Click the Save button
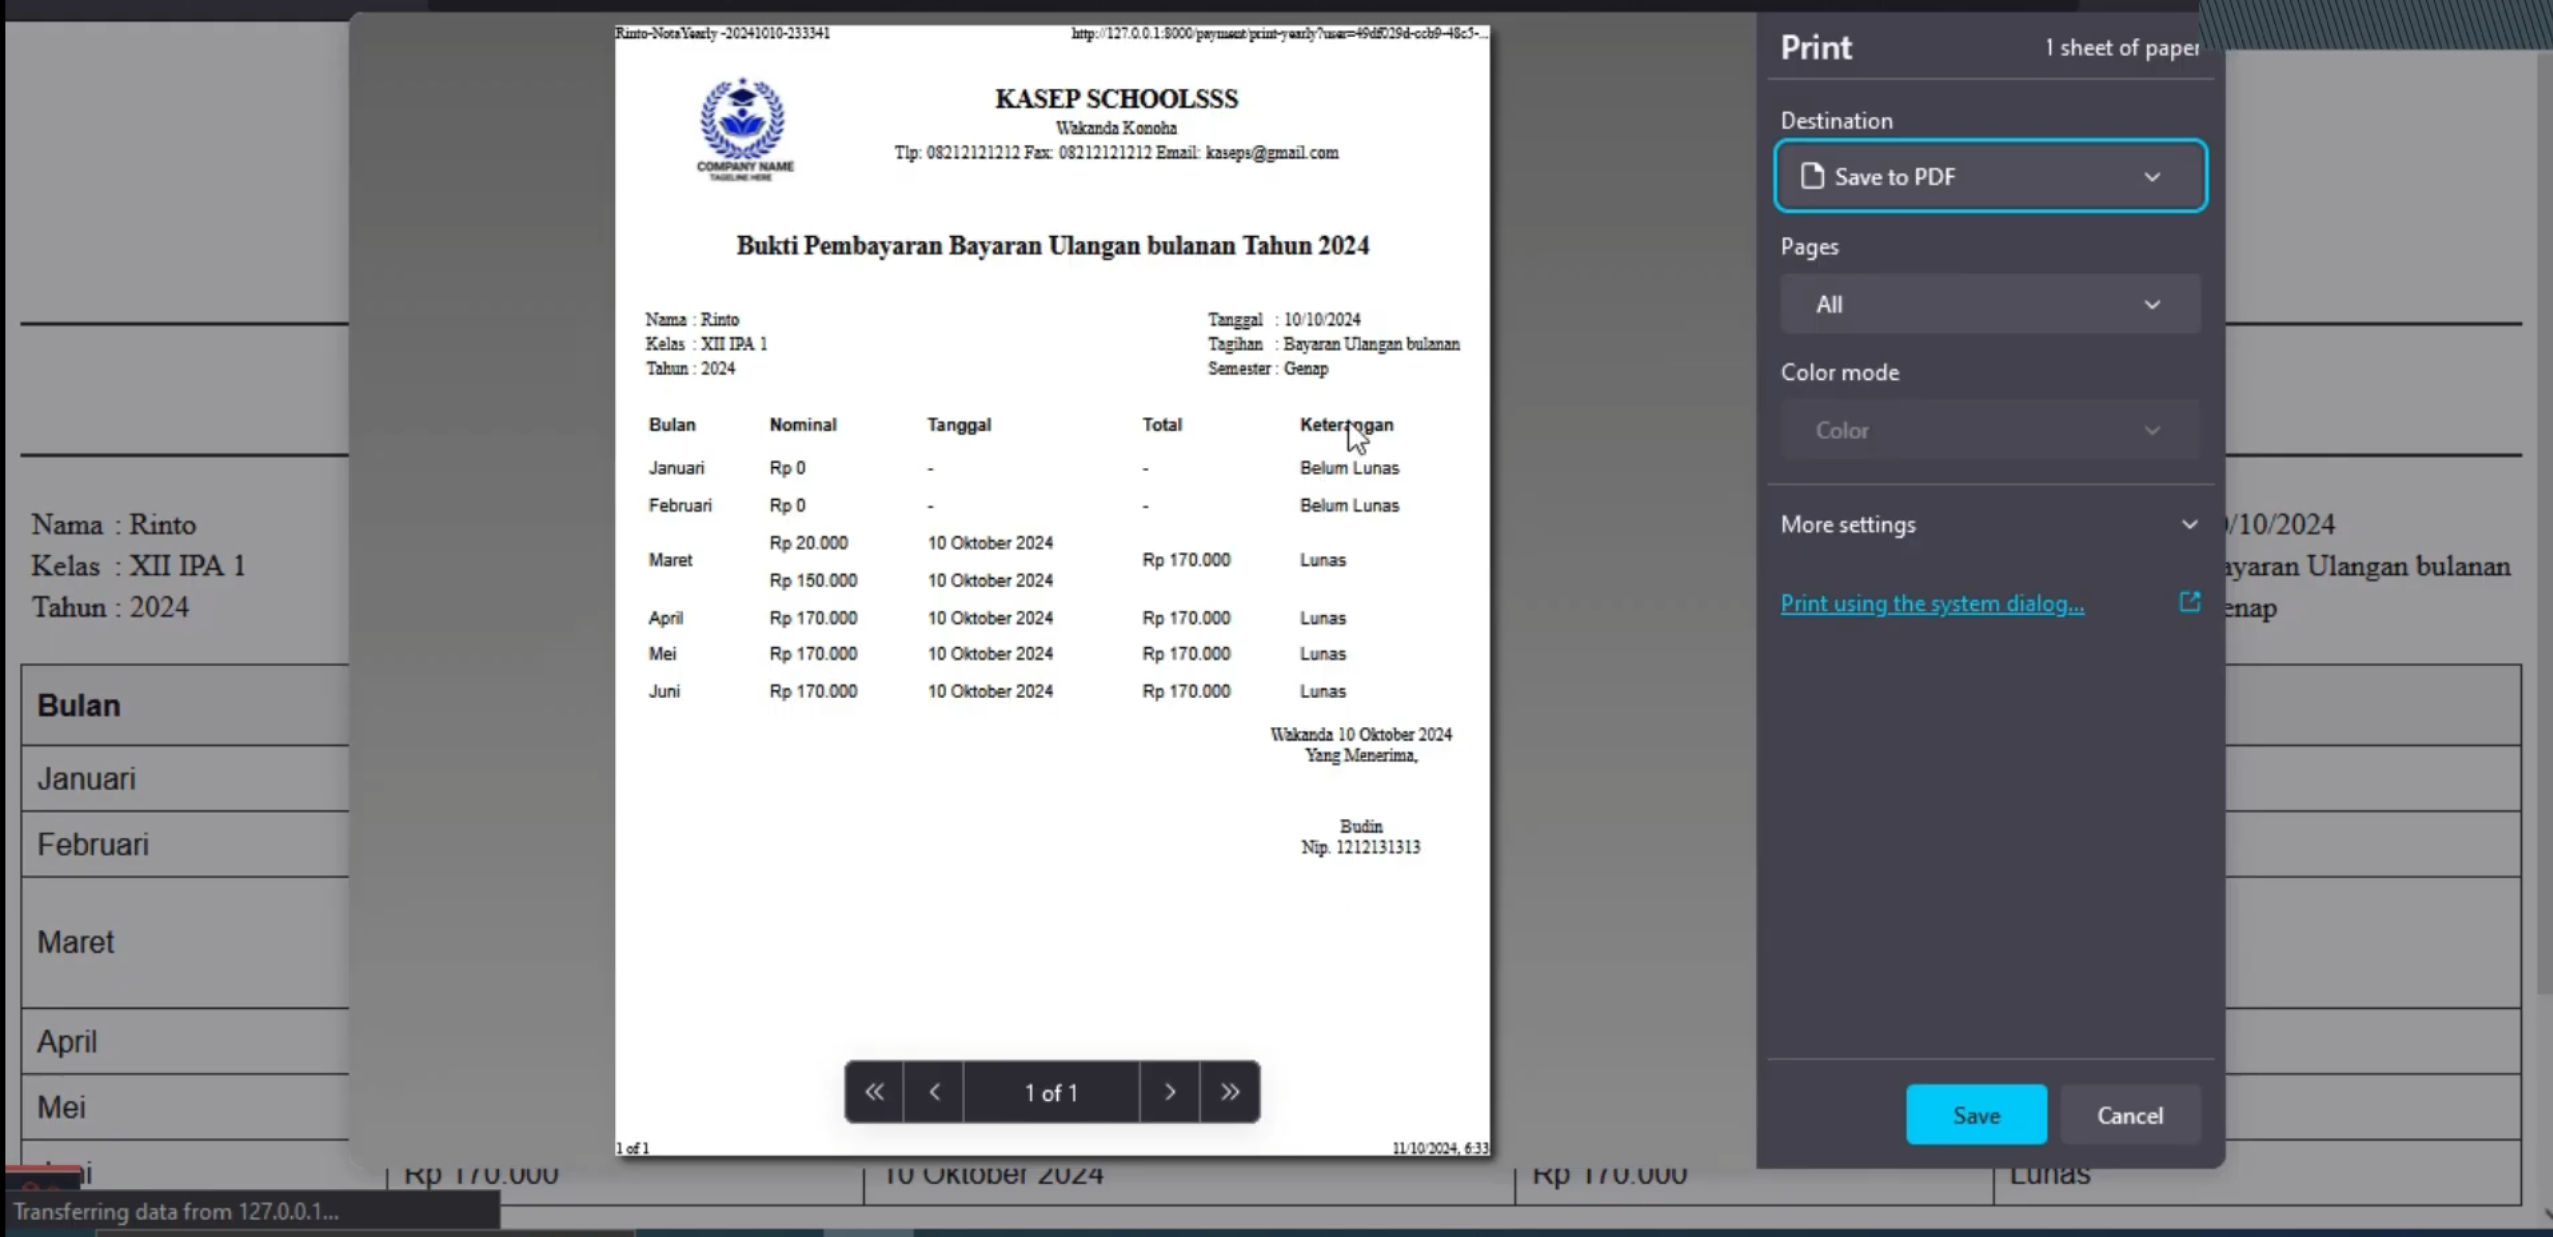Image resolution: width=2553 pixels, height=1237 pixels. pos(1976,1115)
